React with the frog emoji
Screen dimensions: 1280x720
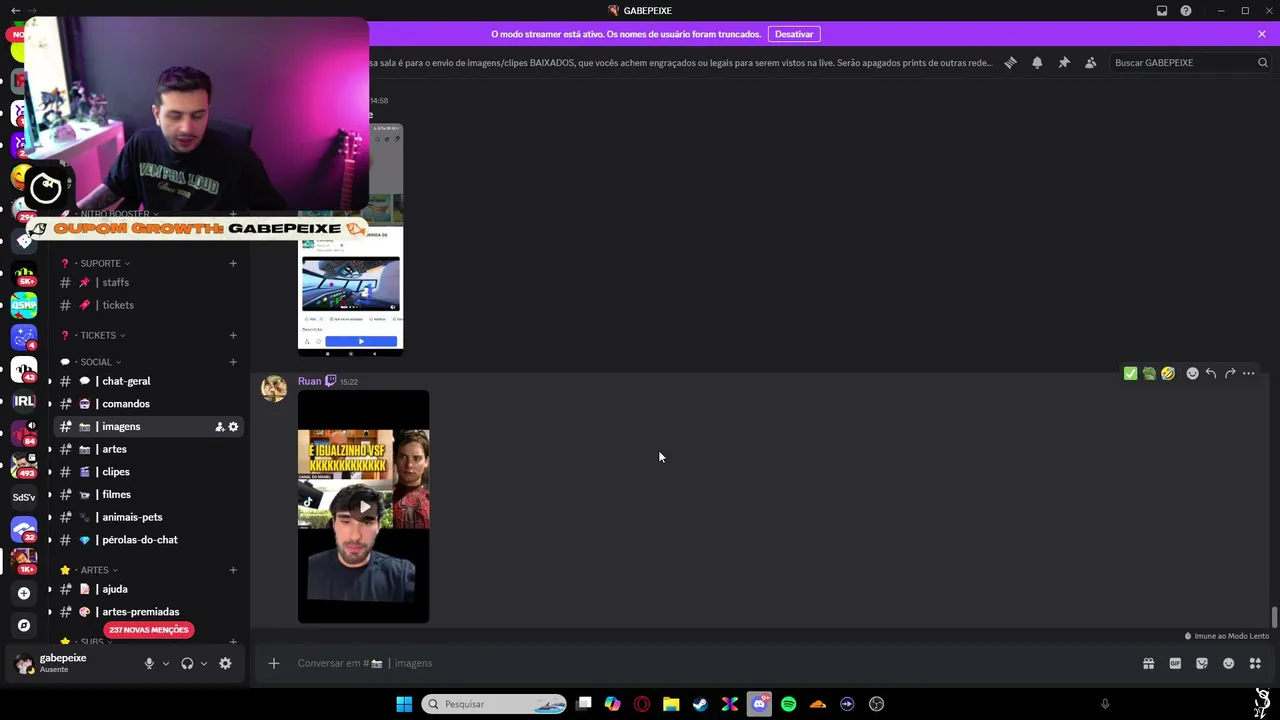click(x=1149, y=373)
